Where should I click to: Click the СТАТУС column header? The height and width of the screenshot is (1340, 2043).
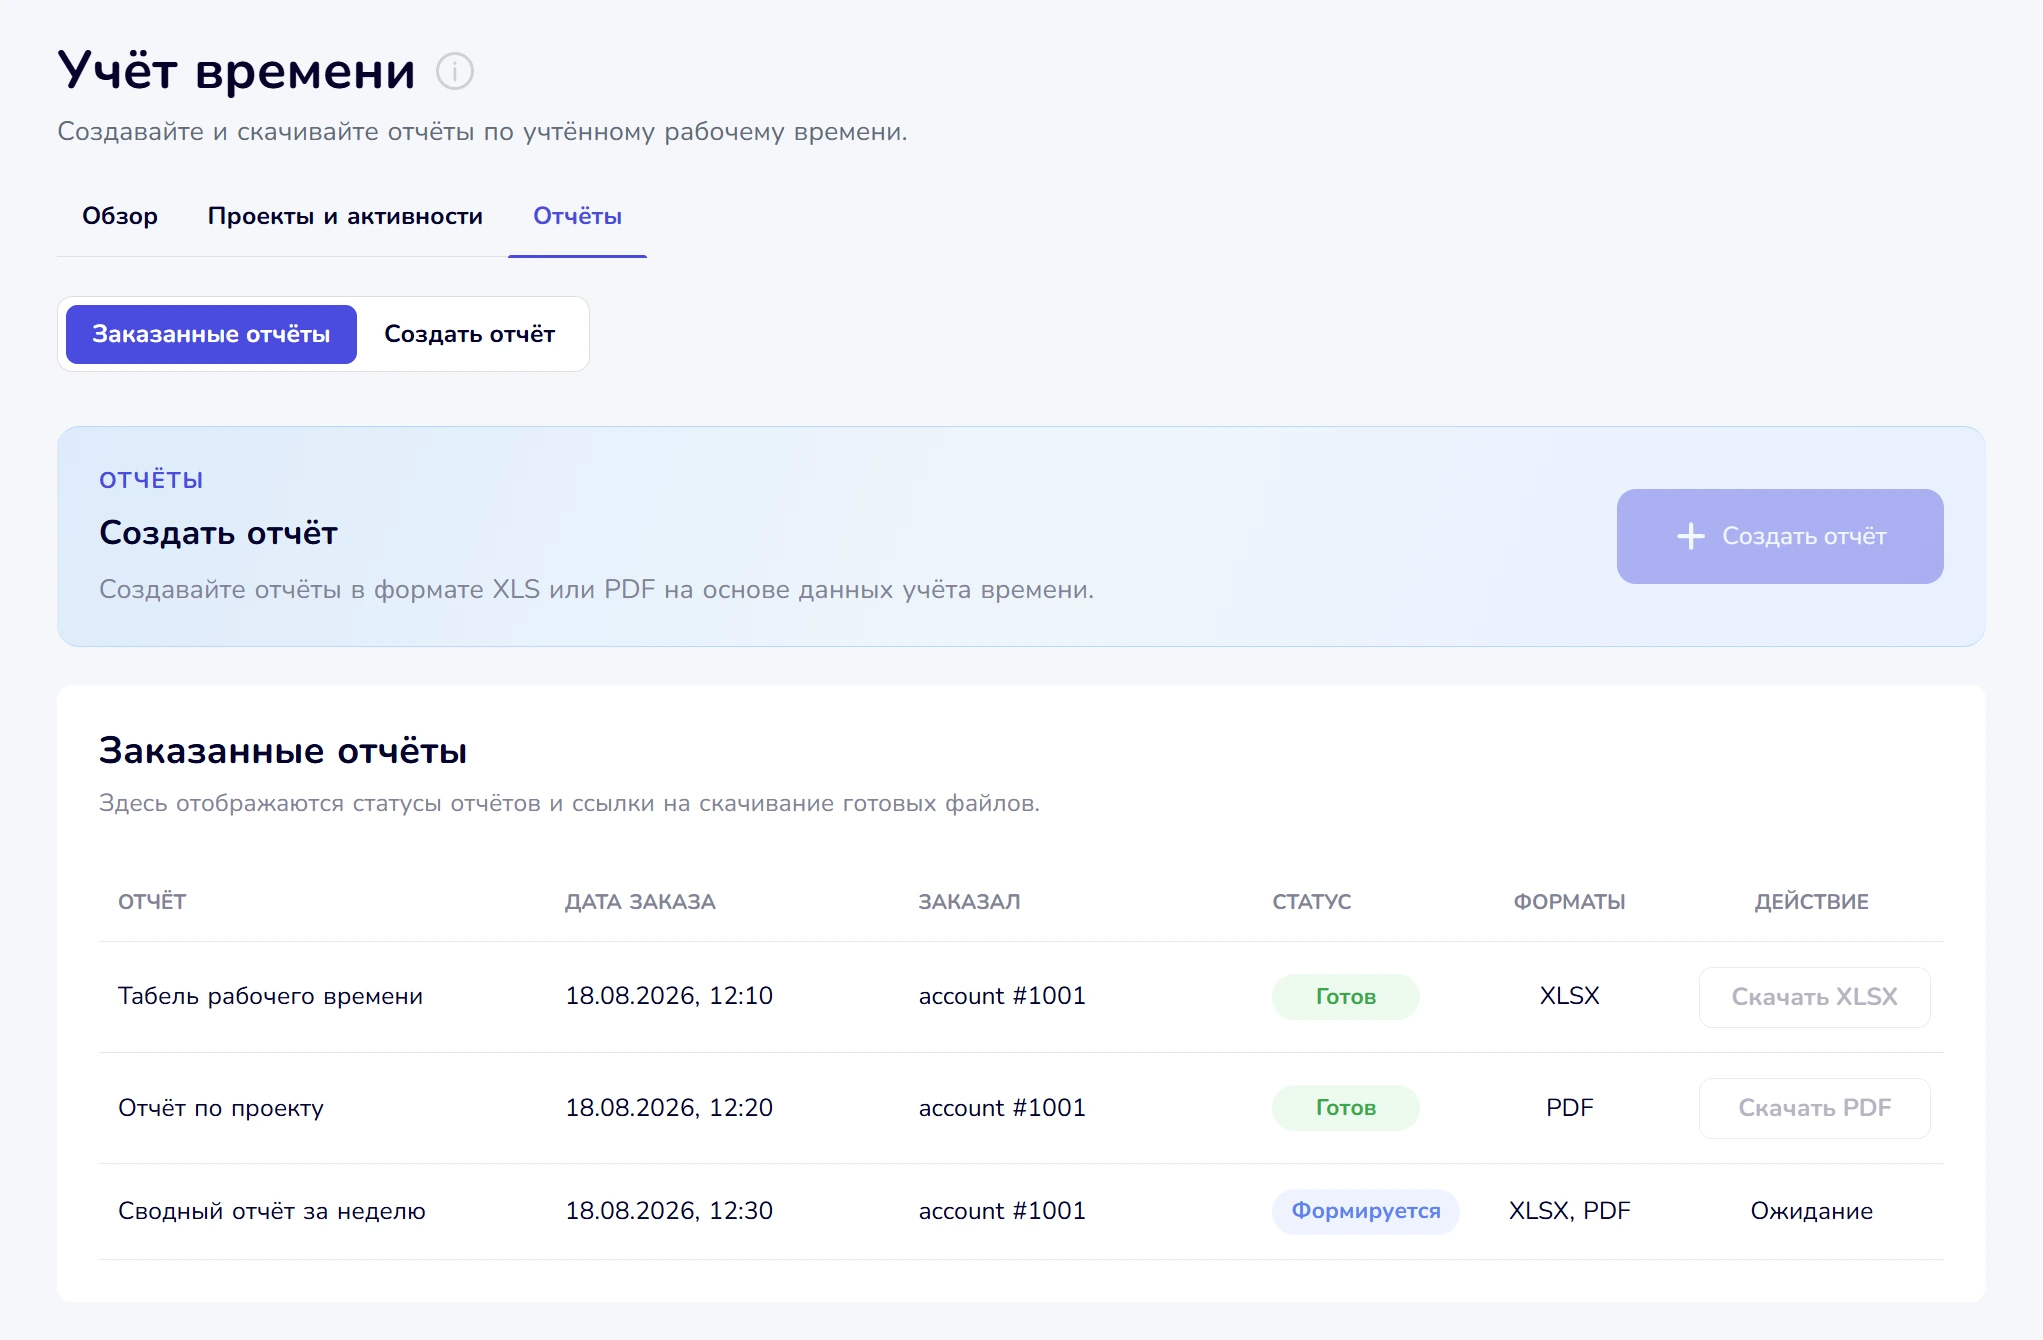(1311, 901)
